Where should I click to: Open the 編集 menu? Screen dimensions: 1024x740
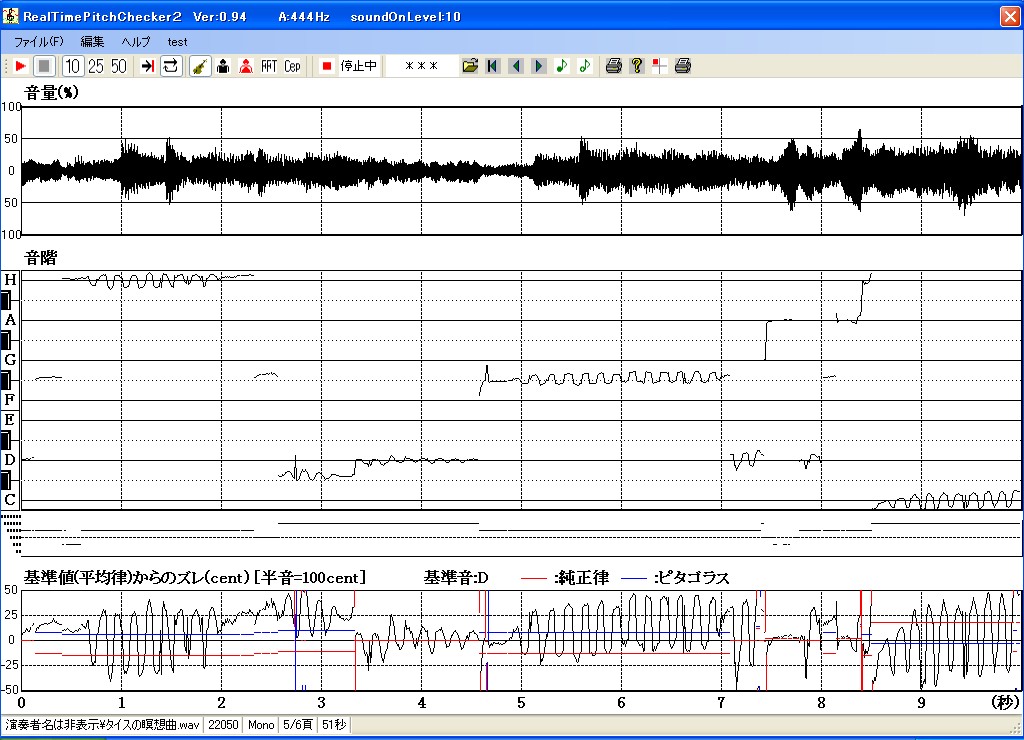92,42
